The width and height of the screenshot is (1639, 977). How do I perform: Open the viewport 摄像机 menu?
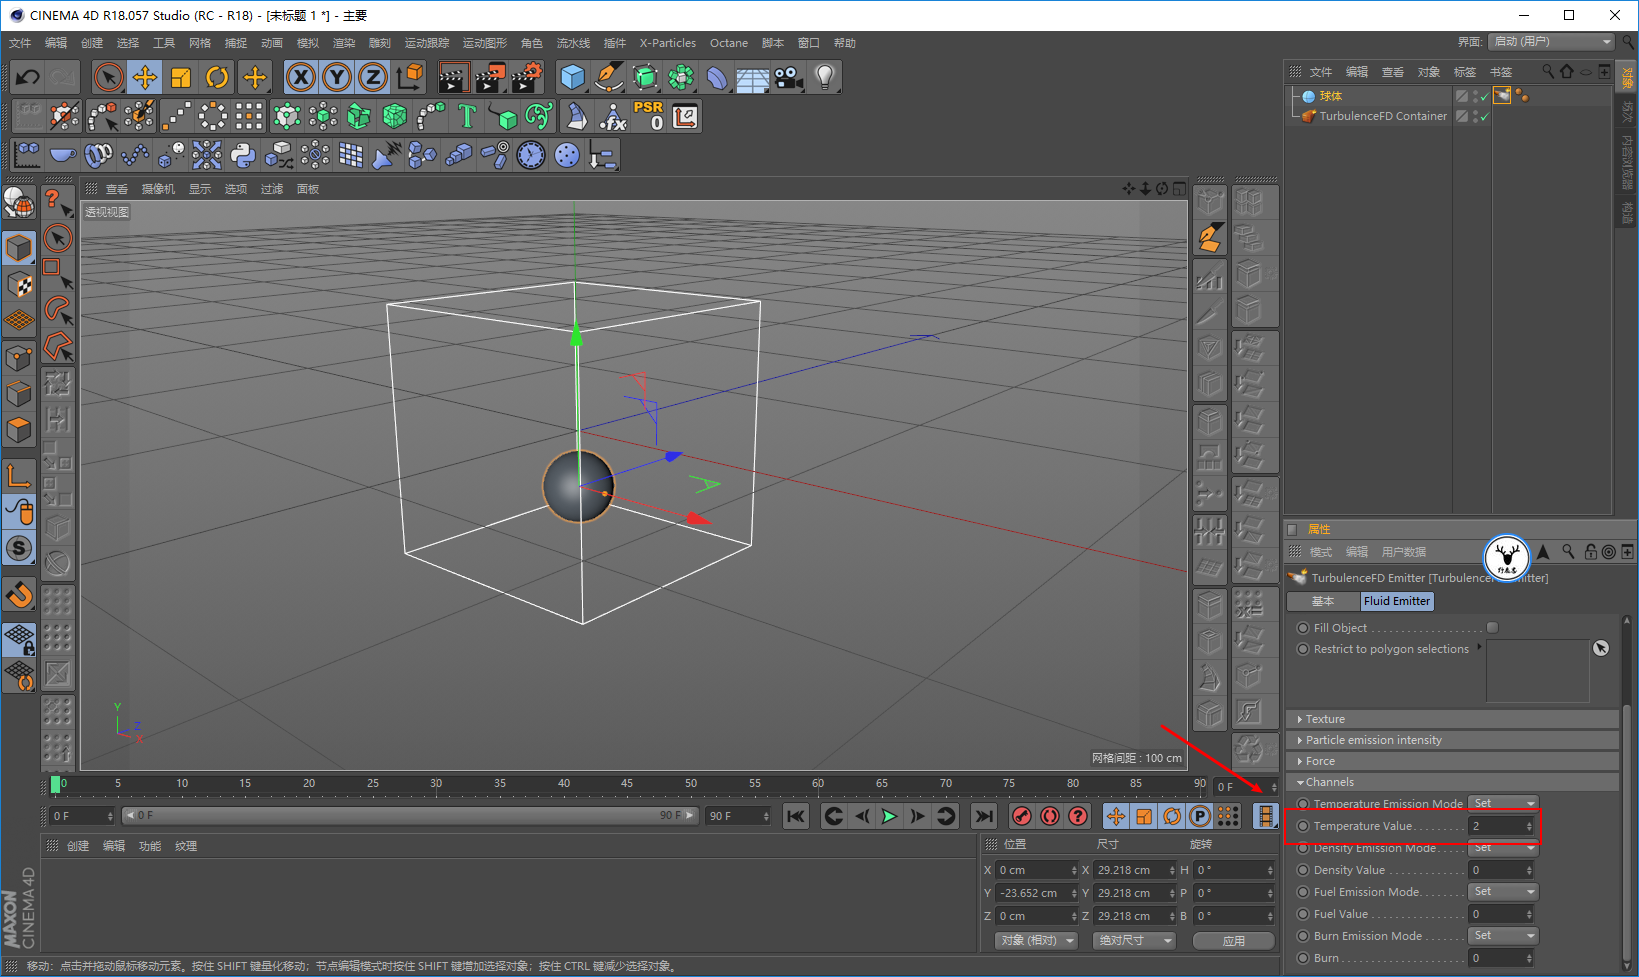tap(158, 189)
